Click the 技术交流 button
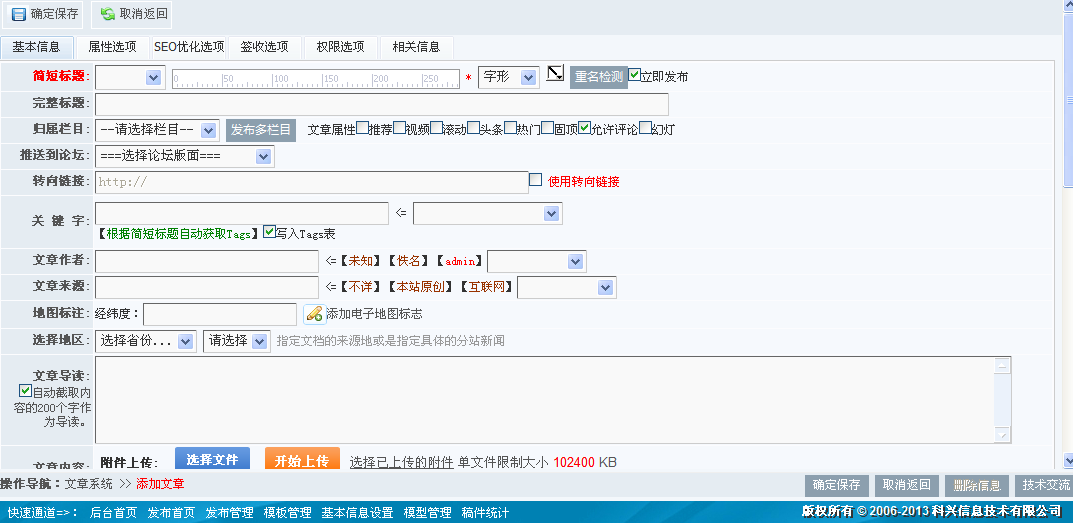The width and height of the screenshot is (1073, 523). pyautogui.click(x=1044, y=485)
